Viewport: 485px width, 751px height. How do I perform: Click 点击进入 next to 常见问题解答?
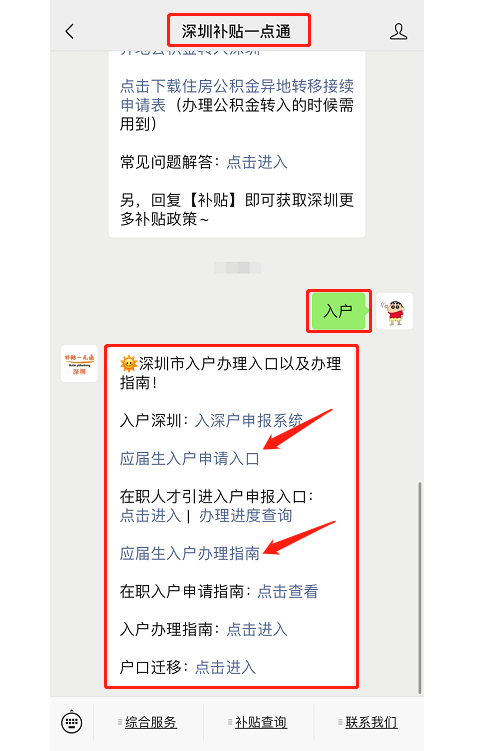pyautogui.click(x=257, y=162)
